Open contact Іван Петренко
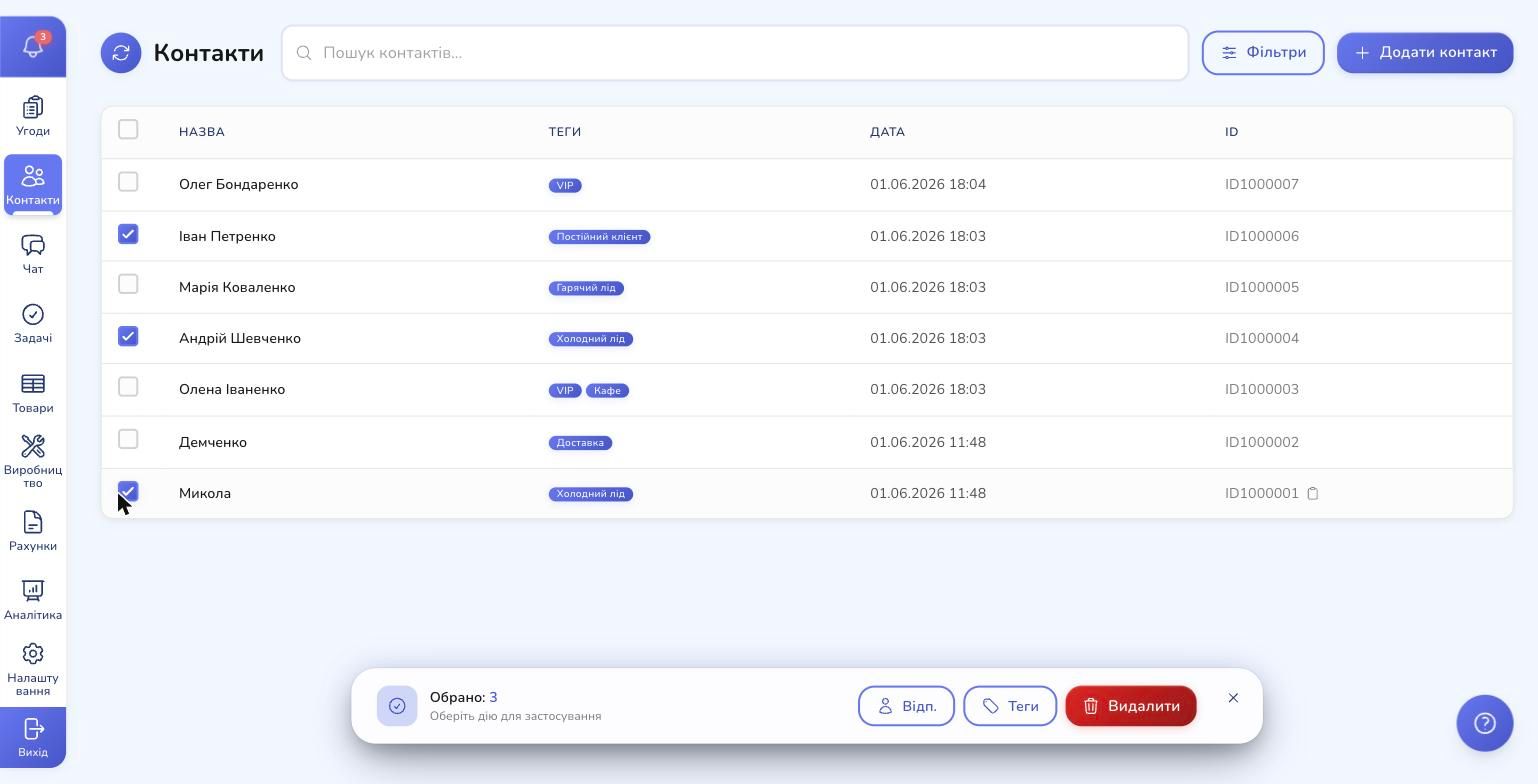Viewport: 1538px width, 784px height. point(227,236)
